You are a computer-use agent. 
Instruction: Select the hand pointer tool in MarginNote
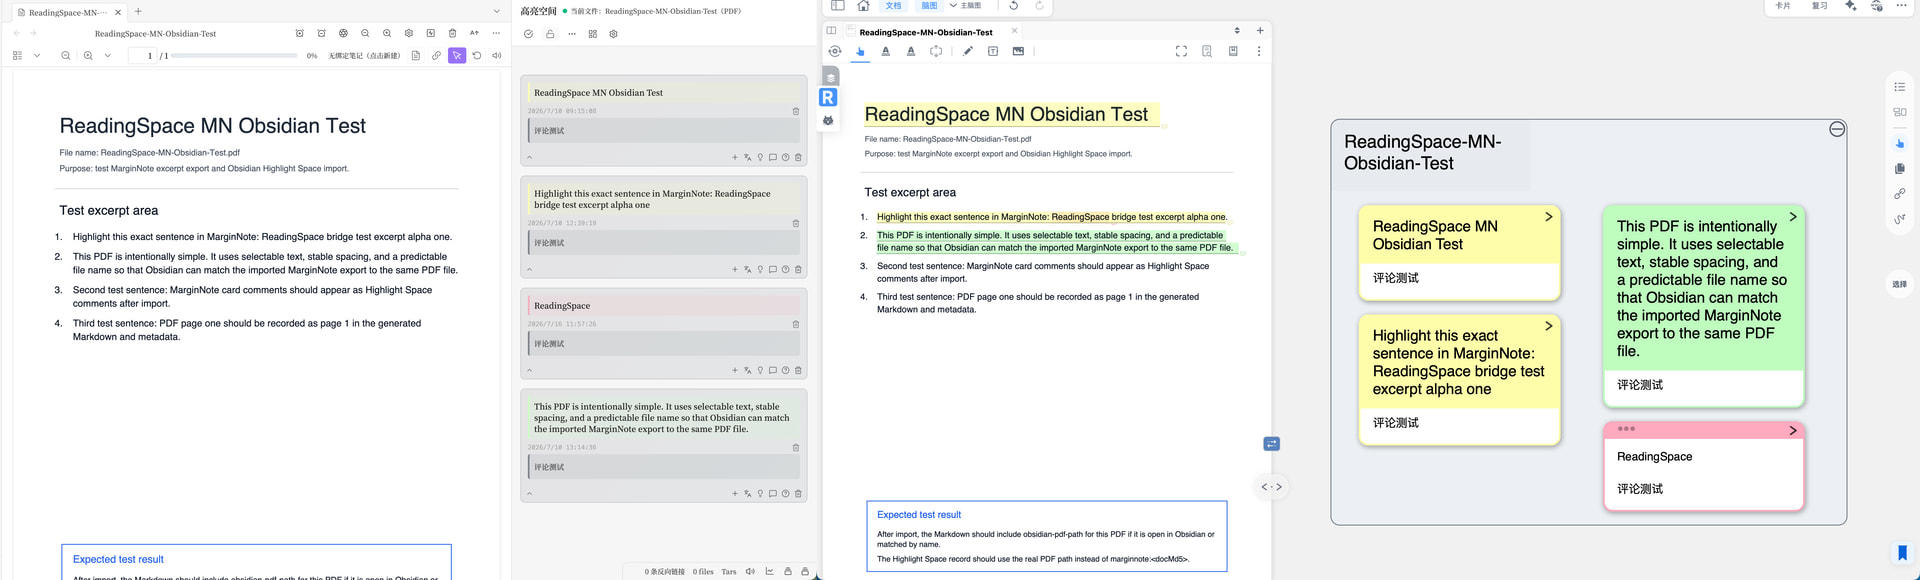coord(860,51)
